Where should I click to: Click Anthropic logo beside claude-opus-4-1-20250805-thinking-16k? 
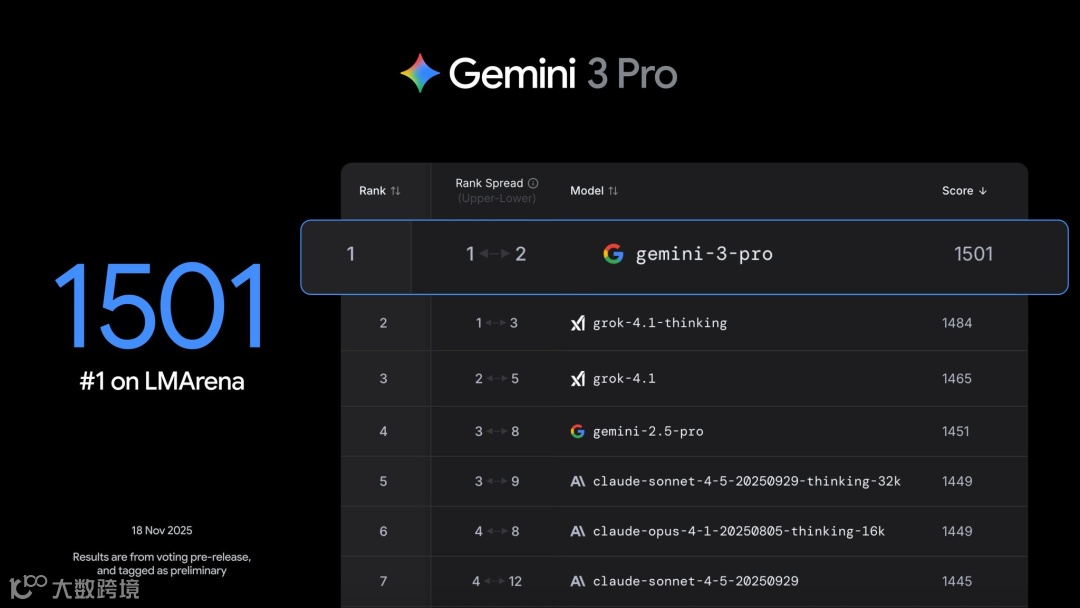point(578,531)
